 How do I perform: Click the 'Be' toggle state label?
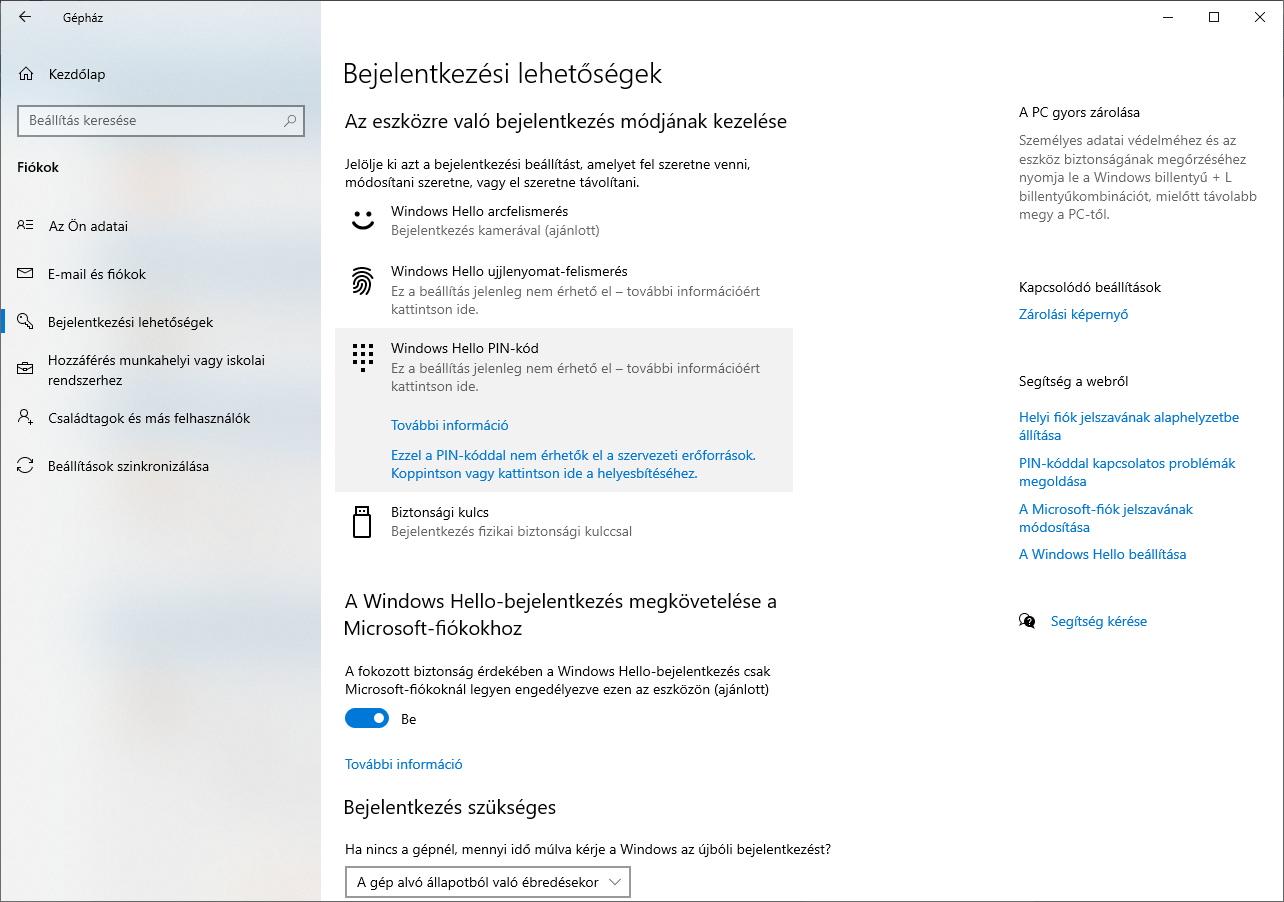(x=408, y=719)
